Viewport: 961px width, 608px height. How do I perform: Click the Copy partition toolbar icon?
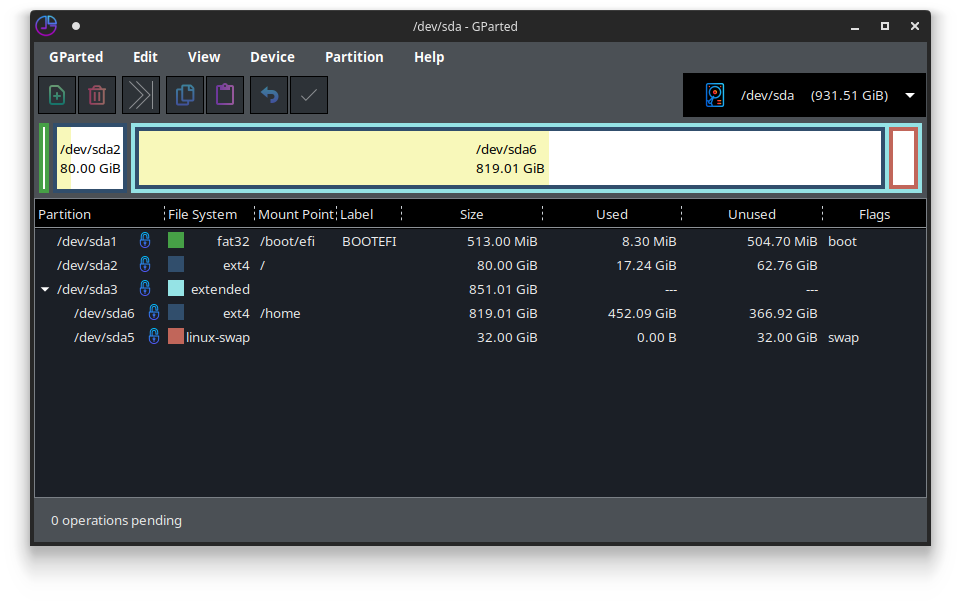185,95
